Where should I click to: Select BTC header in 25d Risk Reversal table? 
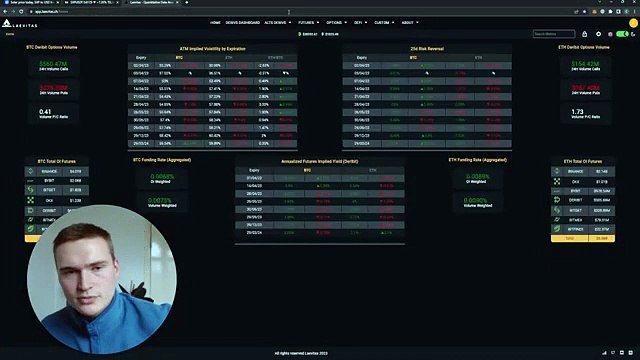pos(413,58)
